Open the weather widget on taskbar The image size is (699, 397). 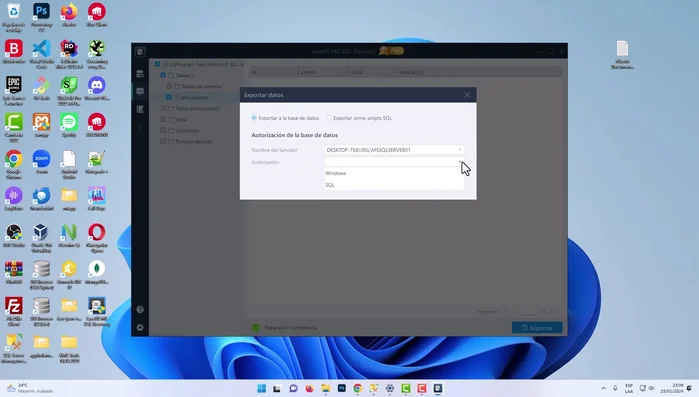coord(29,388)
